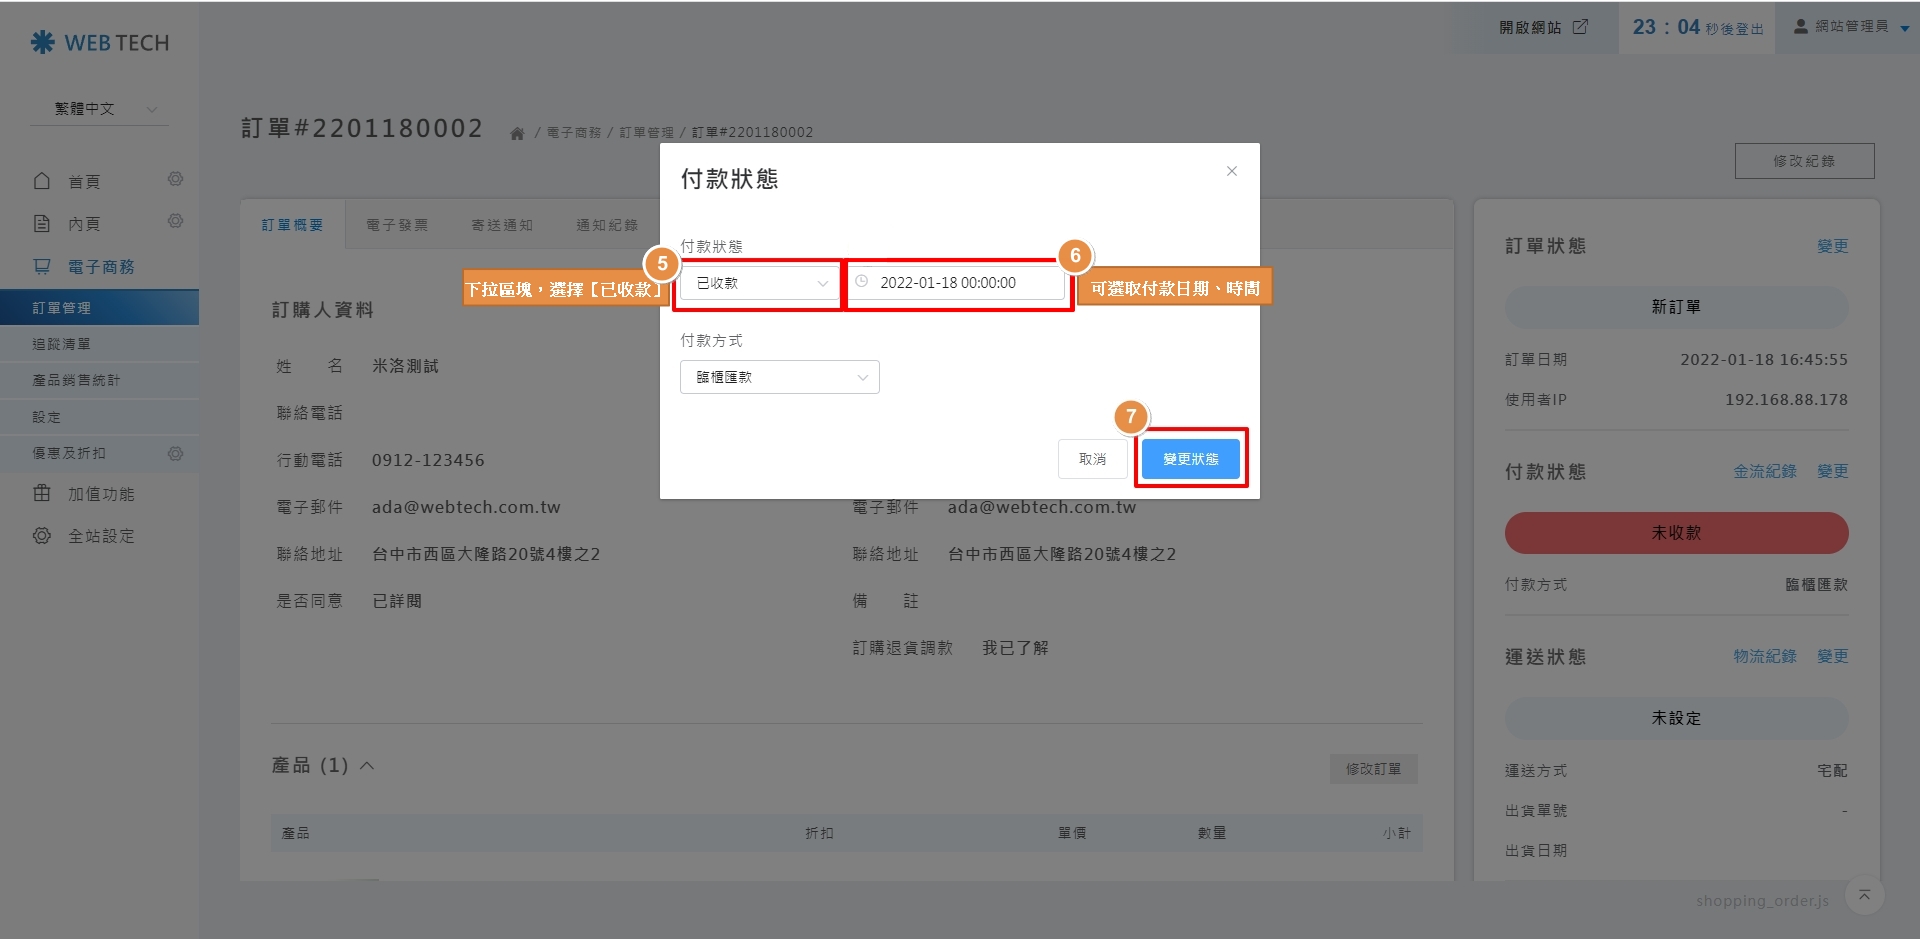Click the home icon in breadcrumb
Viewport: 1920px width, 939px height.
517,133
